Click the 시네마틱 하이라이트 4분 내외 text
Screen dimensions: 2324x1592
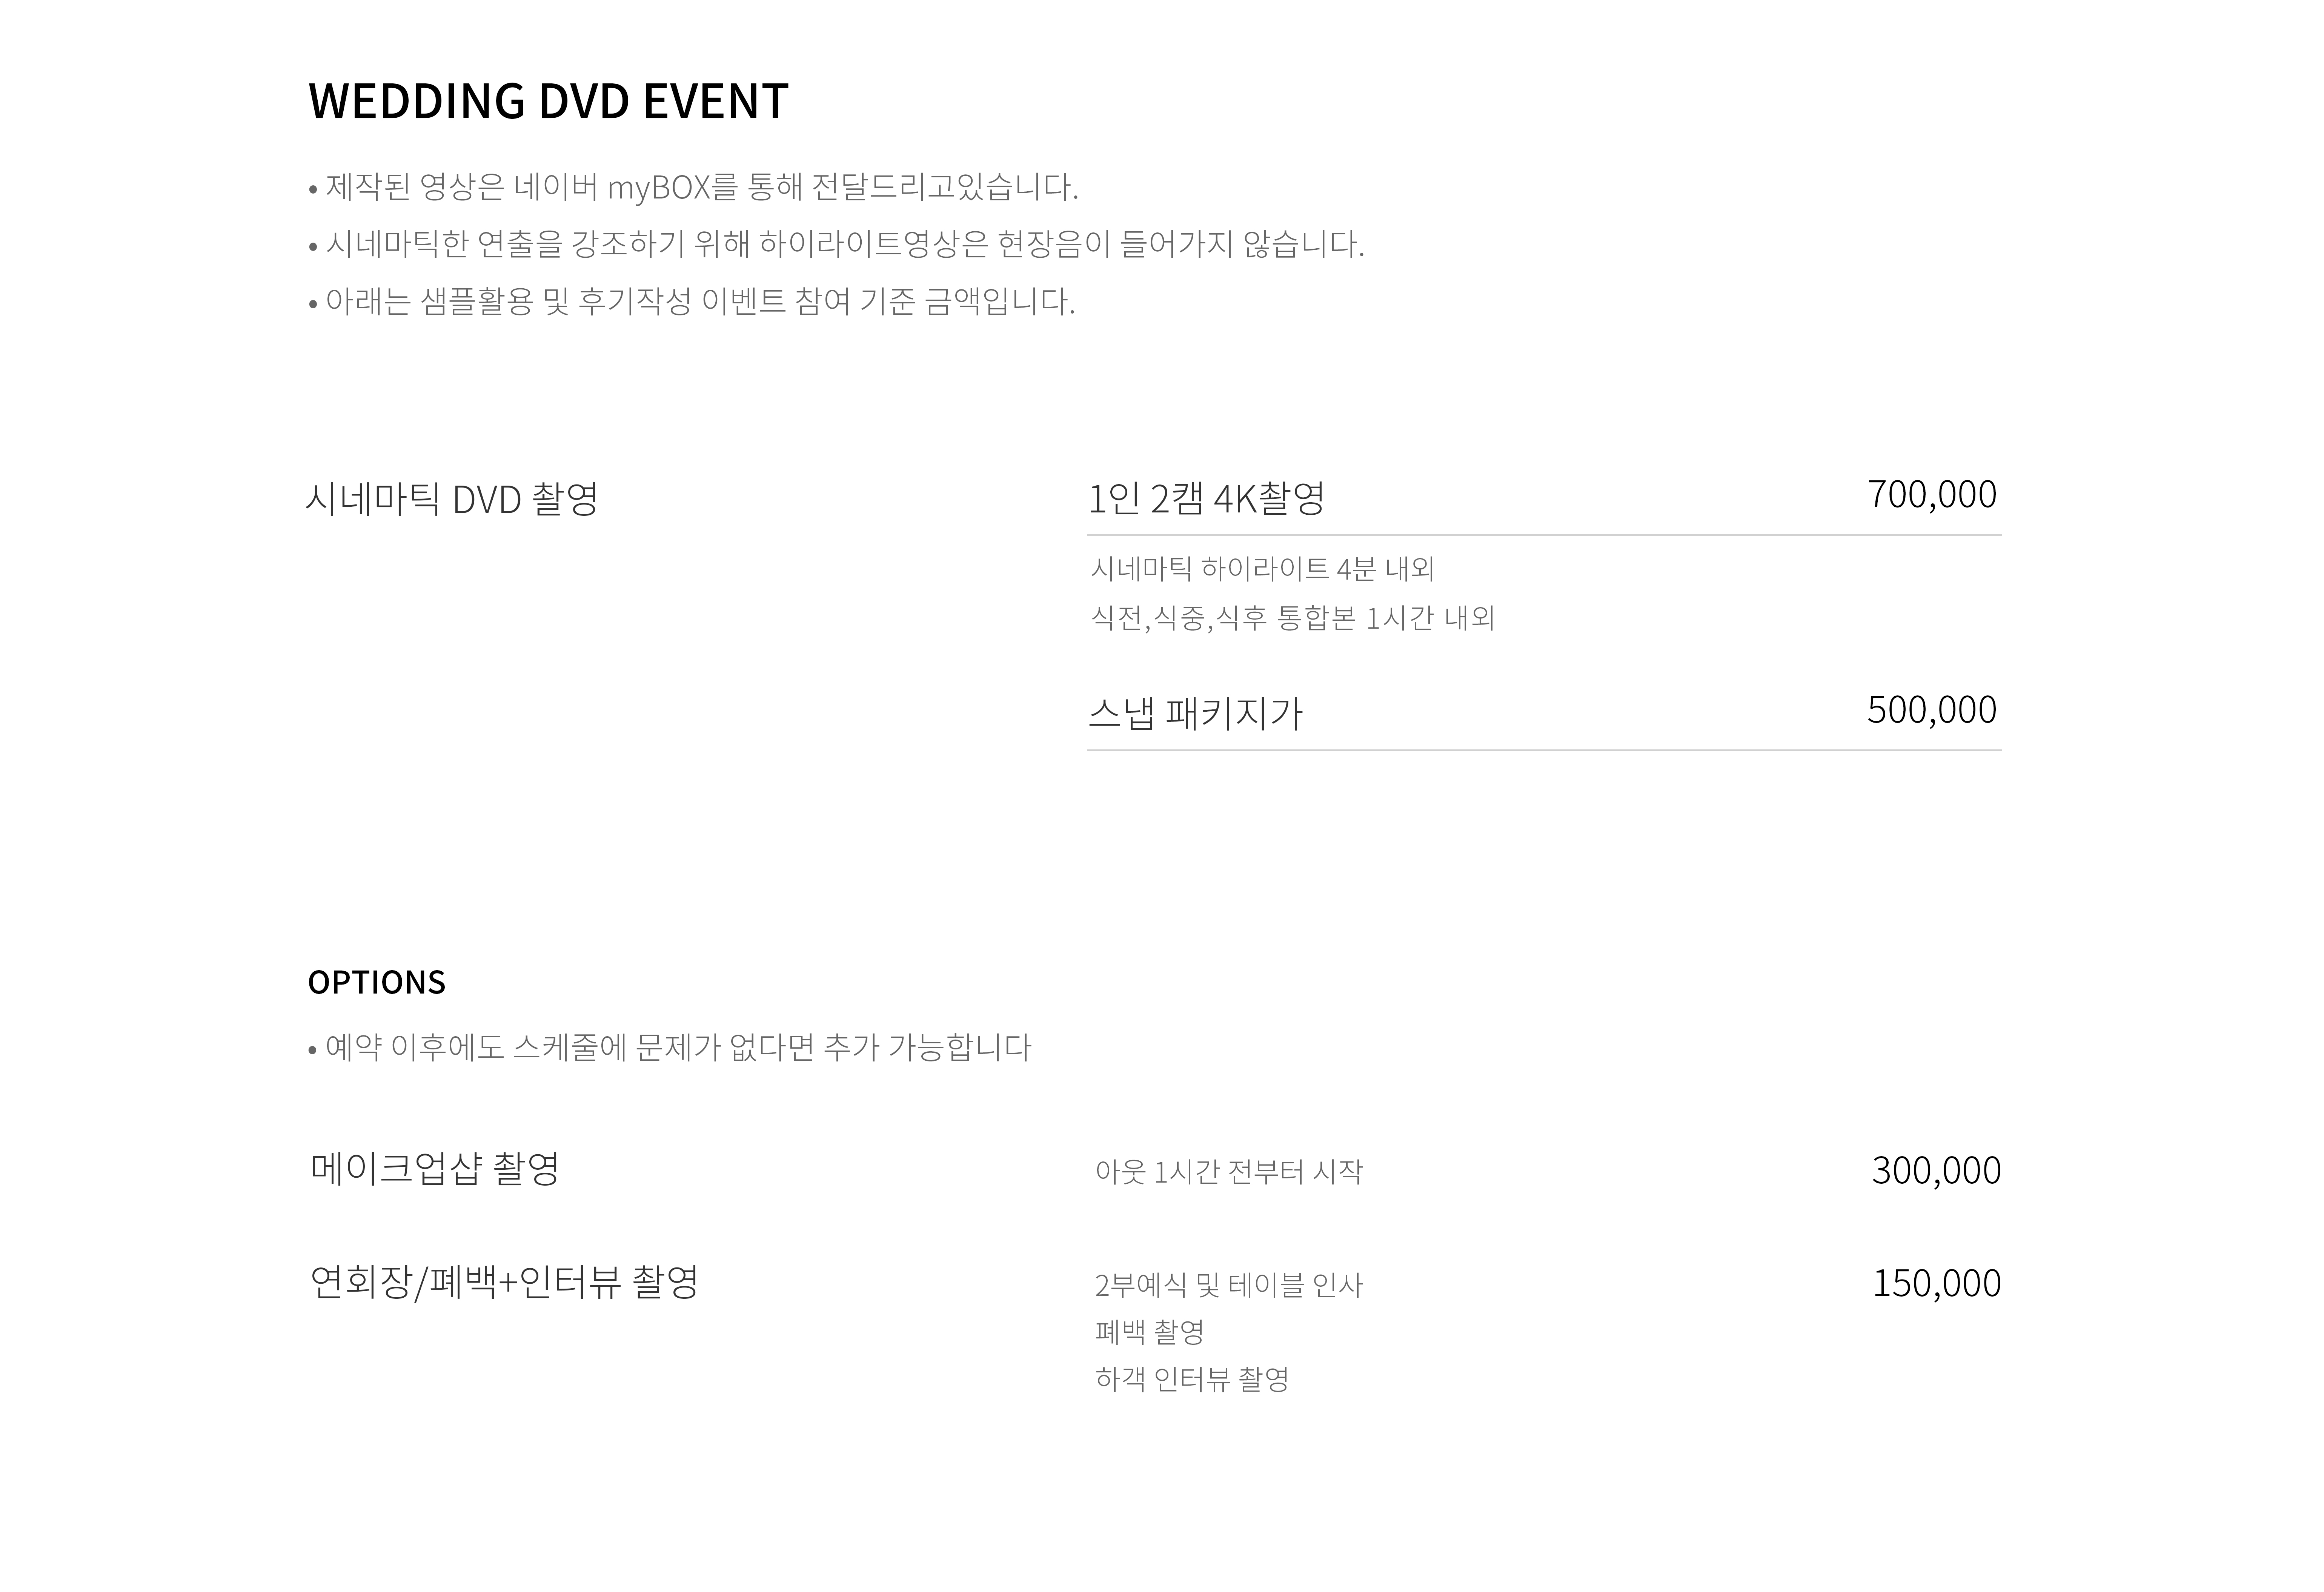pos(1262,569)
